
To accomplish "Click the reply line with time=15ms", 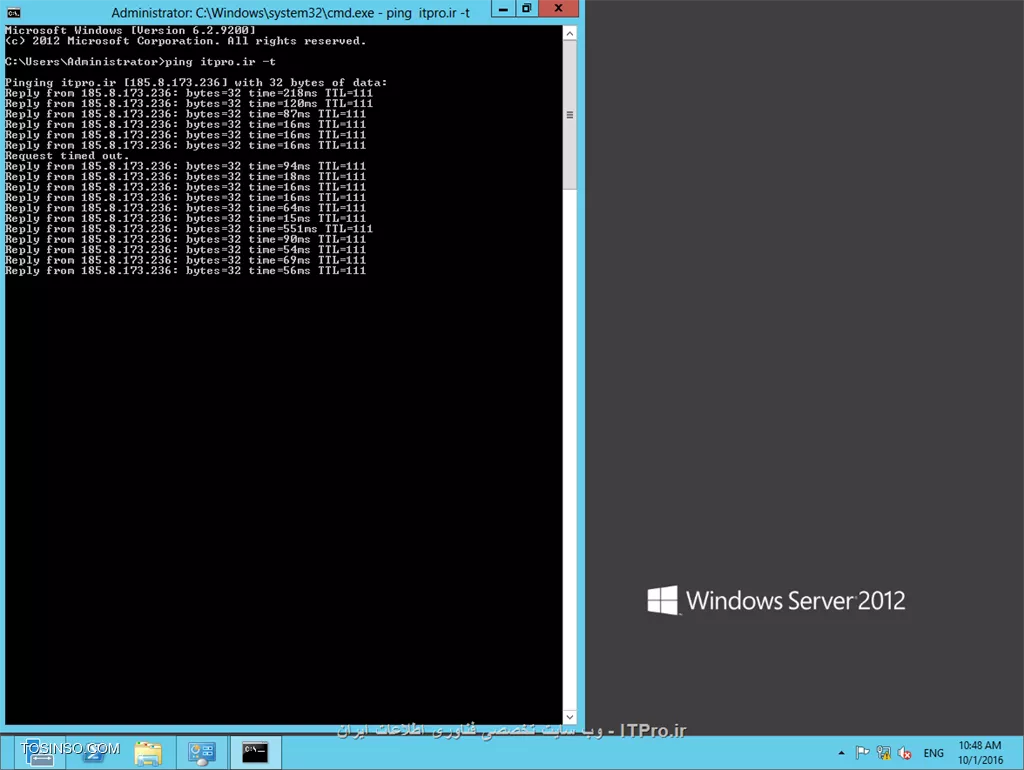I will [x=185, y=218].
